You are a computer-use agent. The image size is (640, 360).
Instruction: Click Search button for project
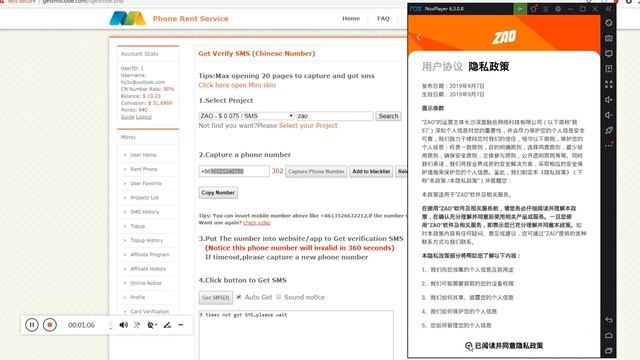click(388, 116)
